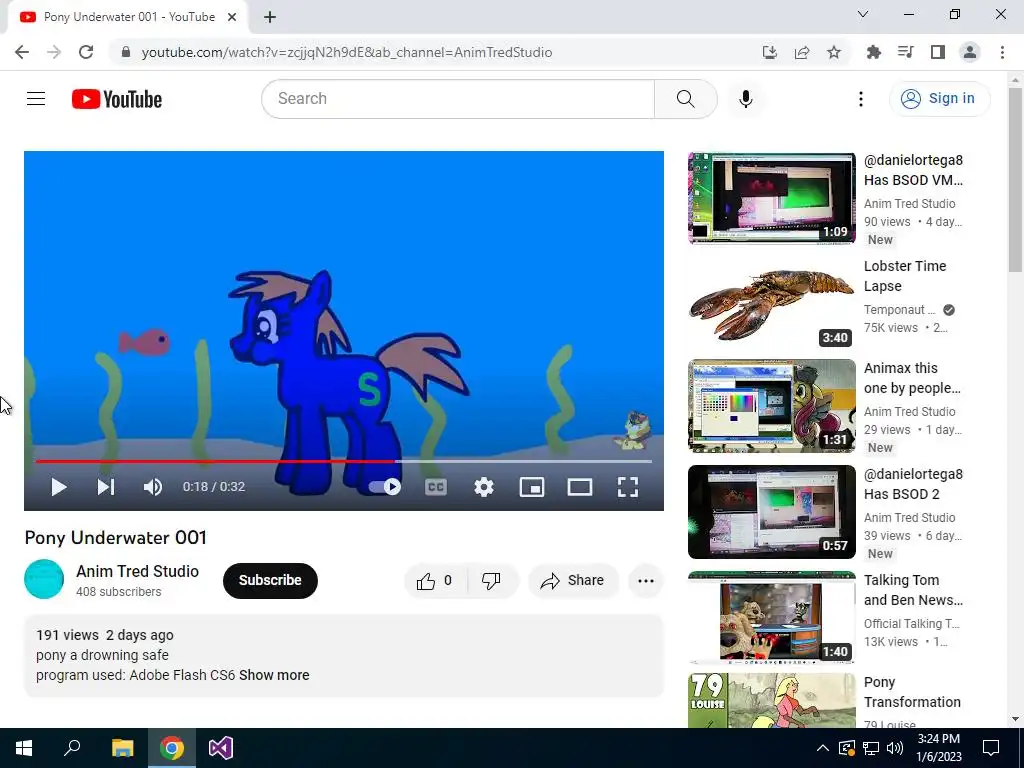Open the media control icon in Chrome toolbar

(x=905, y=52)
